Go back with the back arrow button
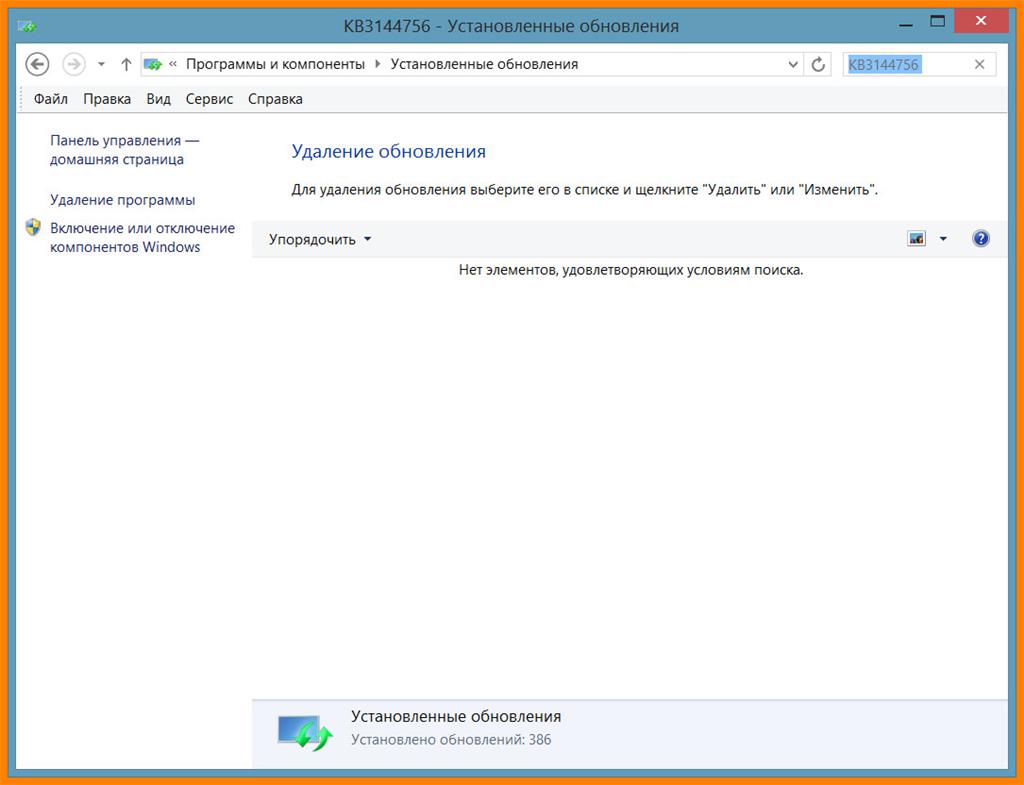The image size is (1024, 785). (37, 64)
